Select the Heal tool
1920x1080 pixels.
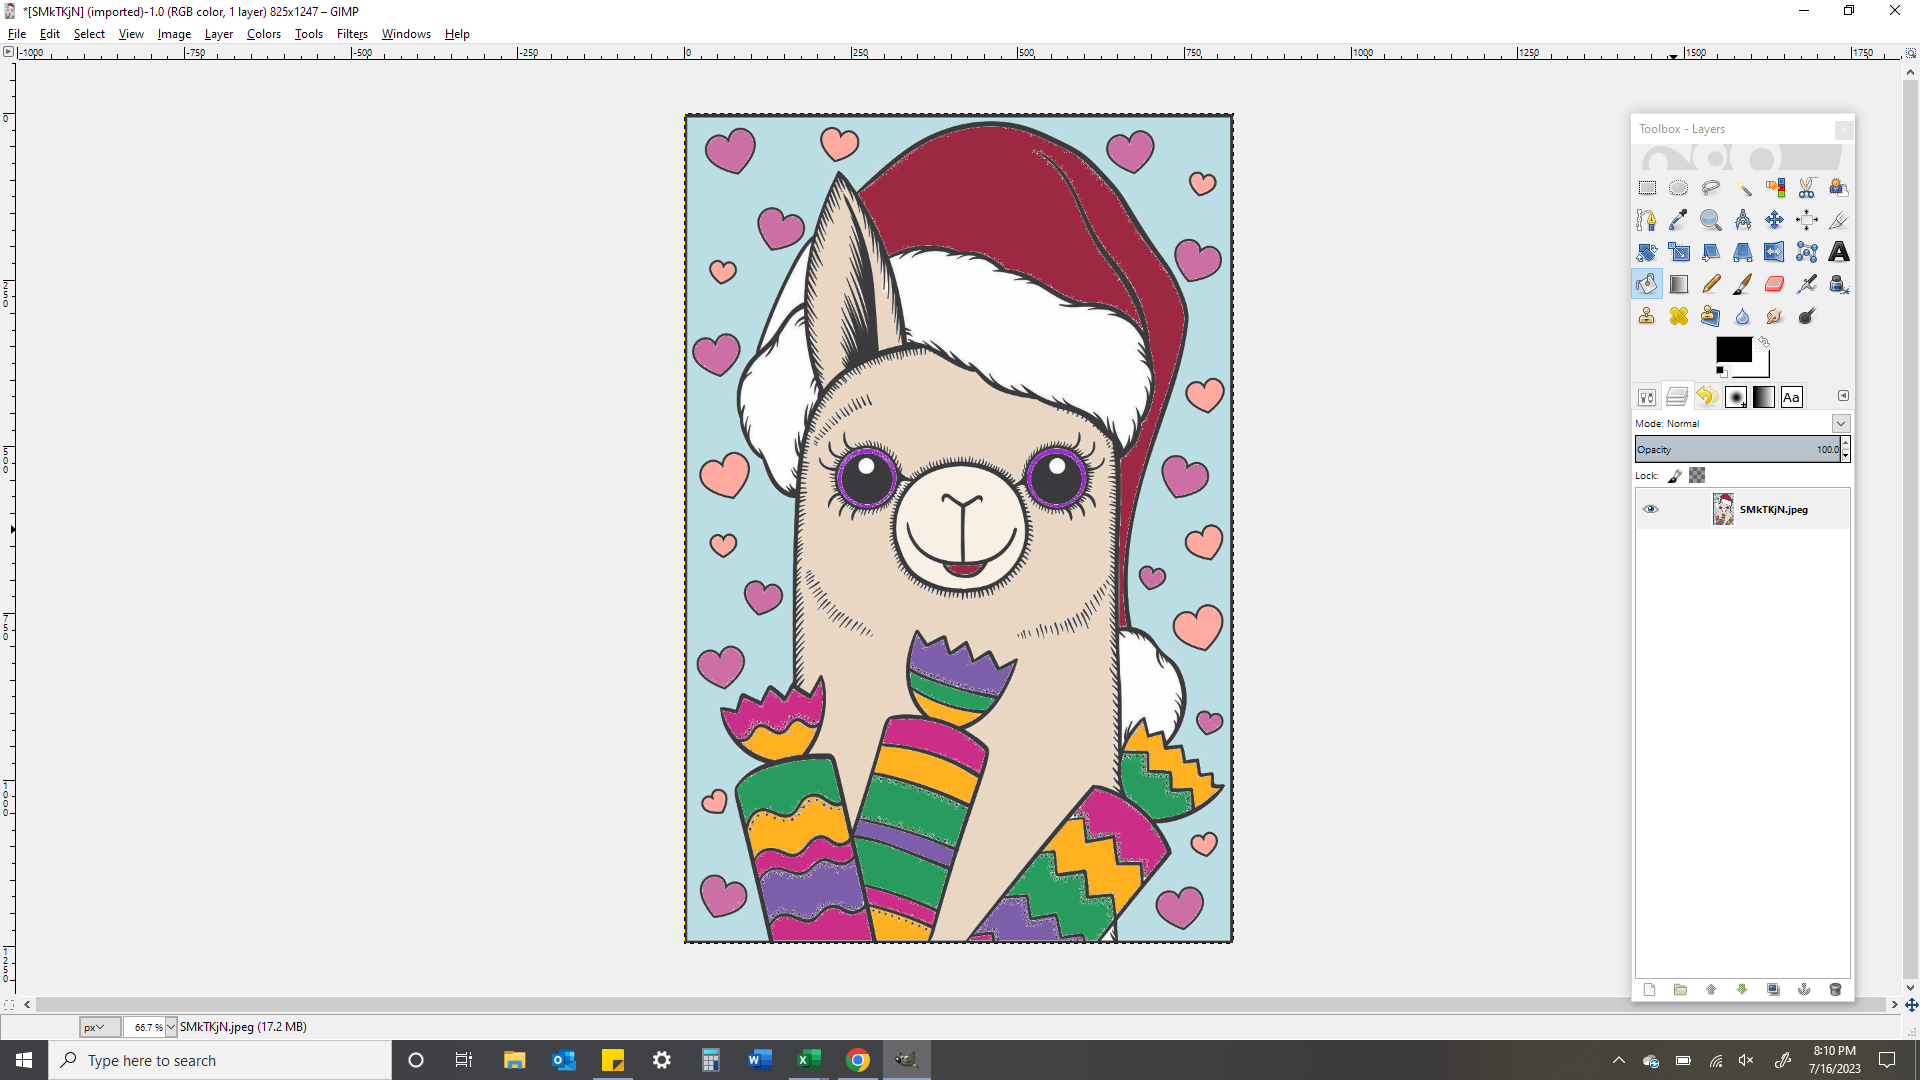(1679, 316)
